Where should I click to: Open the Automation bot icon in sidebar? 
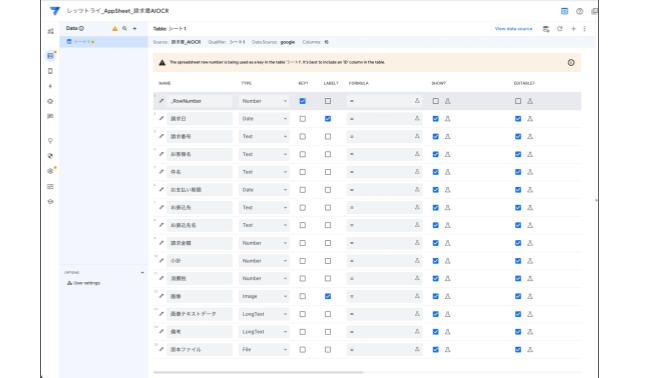tap(51, 102)
